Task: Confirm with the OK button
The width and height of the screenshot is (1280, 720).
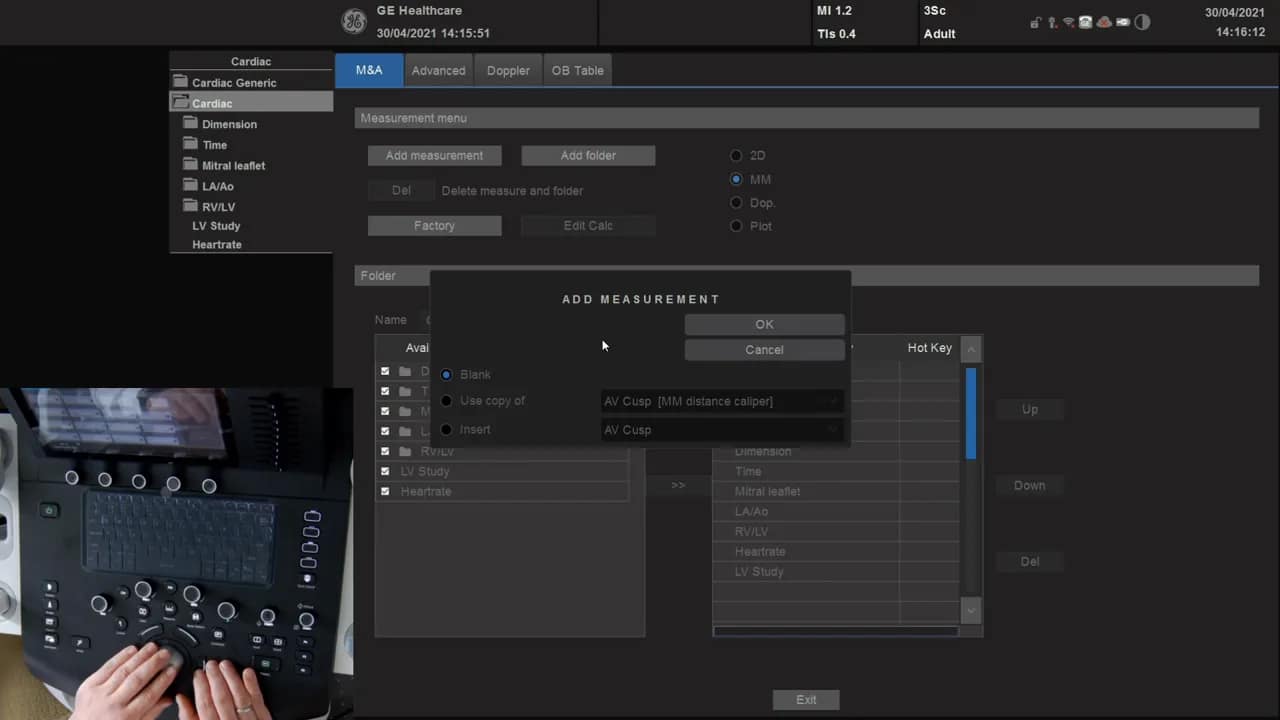Action: (x=764, y=324)
